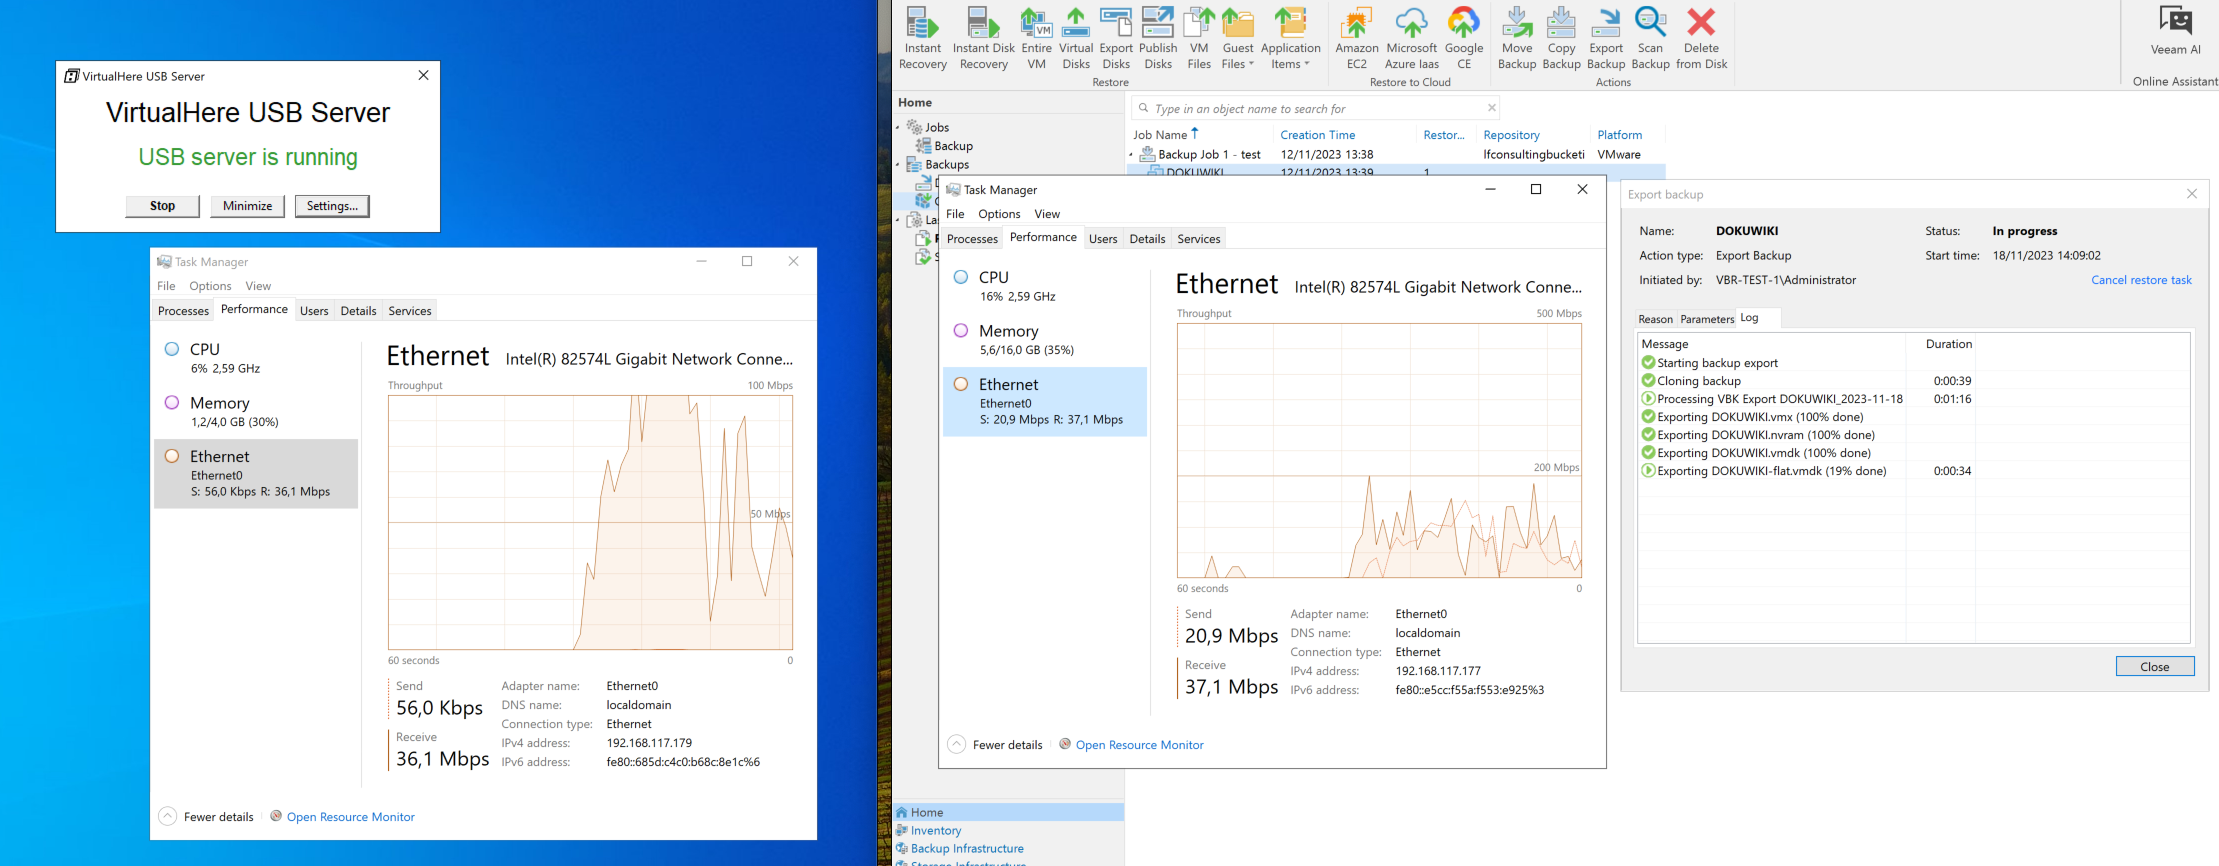Click the Amazon EC2 restore icon
2219x866 pixels.
point(1356,38)
